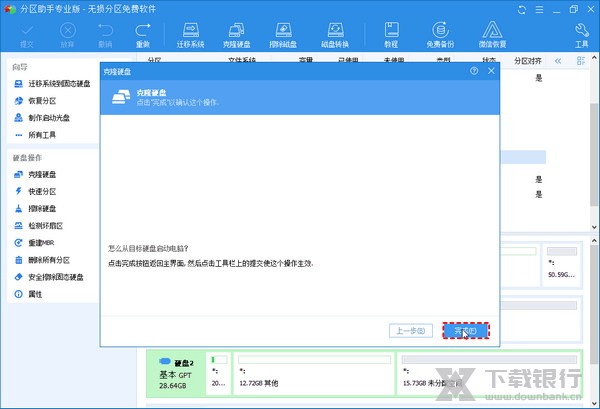Choose 重建MBR in the sidebar
600x409 pixels.
34,243
